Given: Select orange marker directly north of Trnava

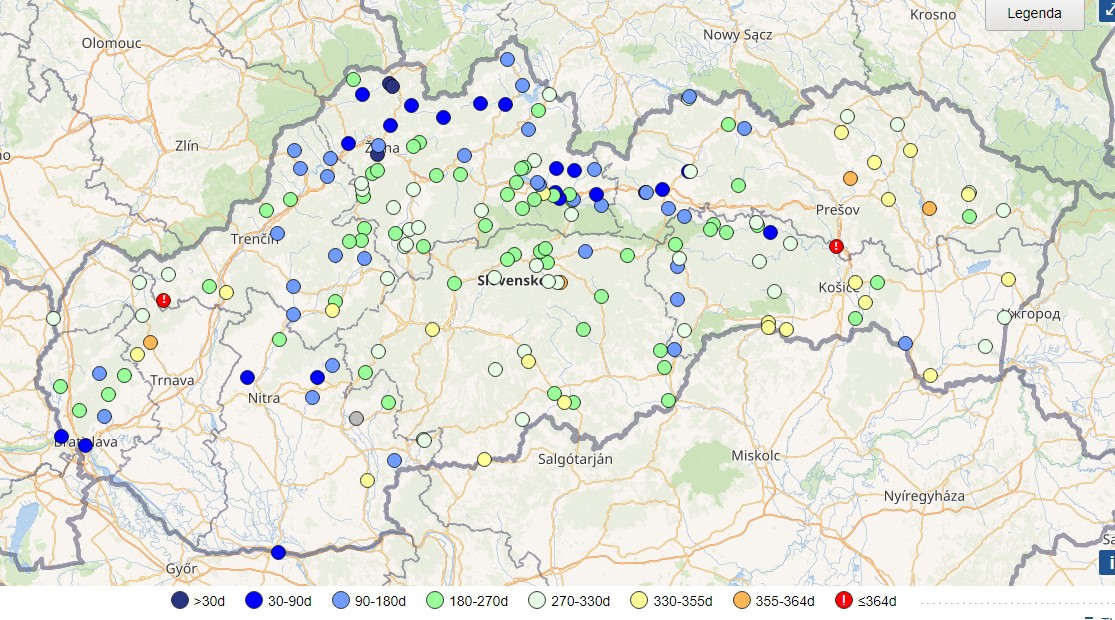Looking at the screenshot, I should 150,342.
